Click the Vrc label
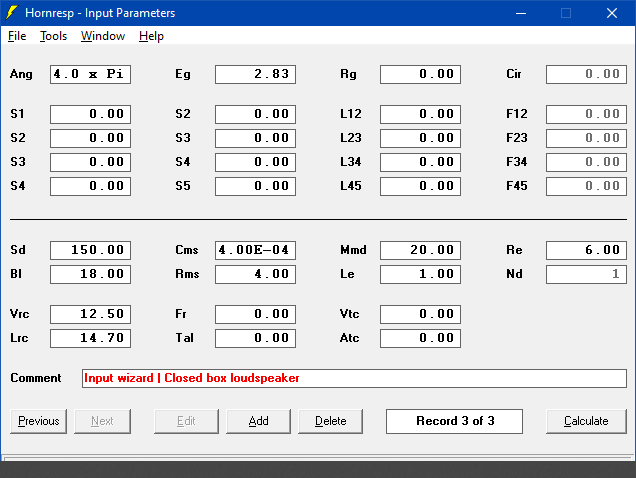The width and height of the screenshot is (636, 478). tap(19, 314)
